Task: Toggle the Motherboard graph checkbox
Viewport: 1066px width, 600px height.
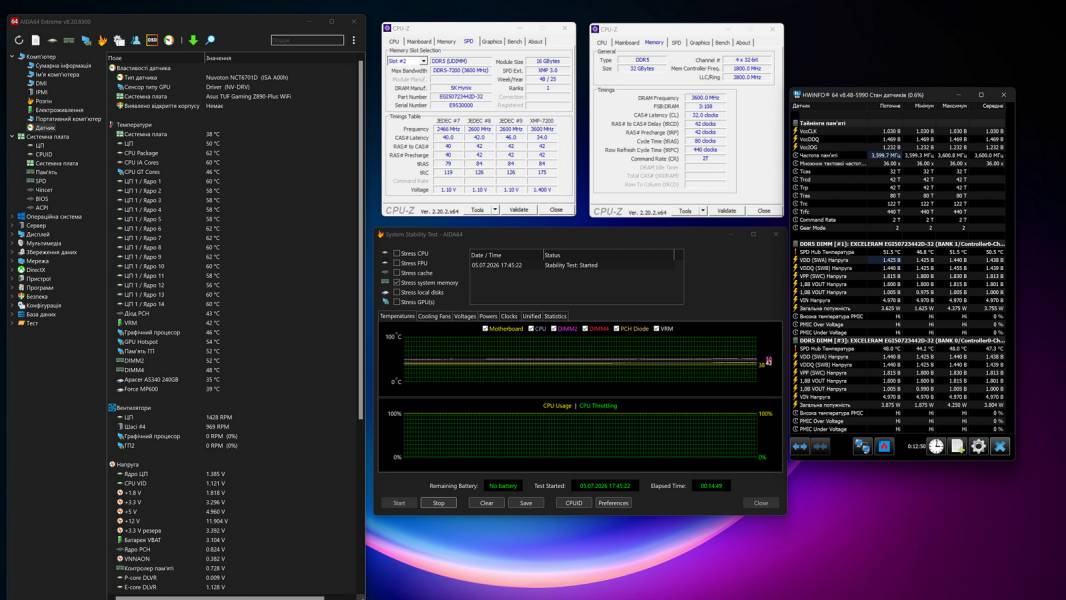Action: tap(485, 329)
